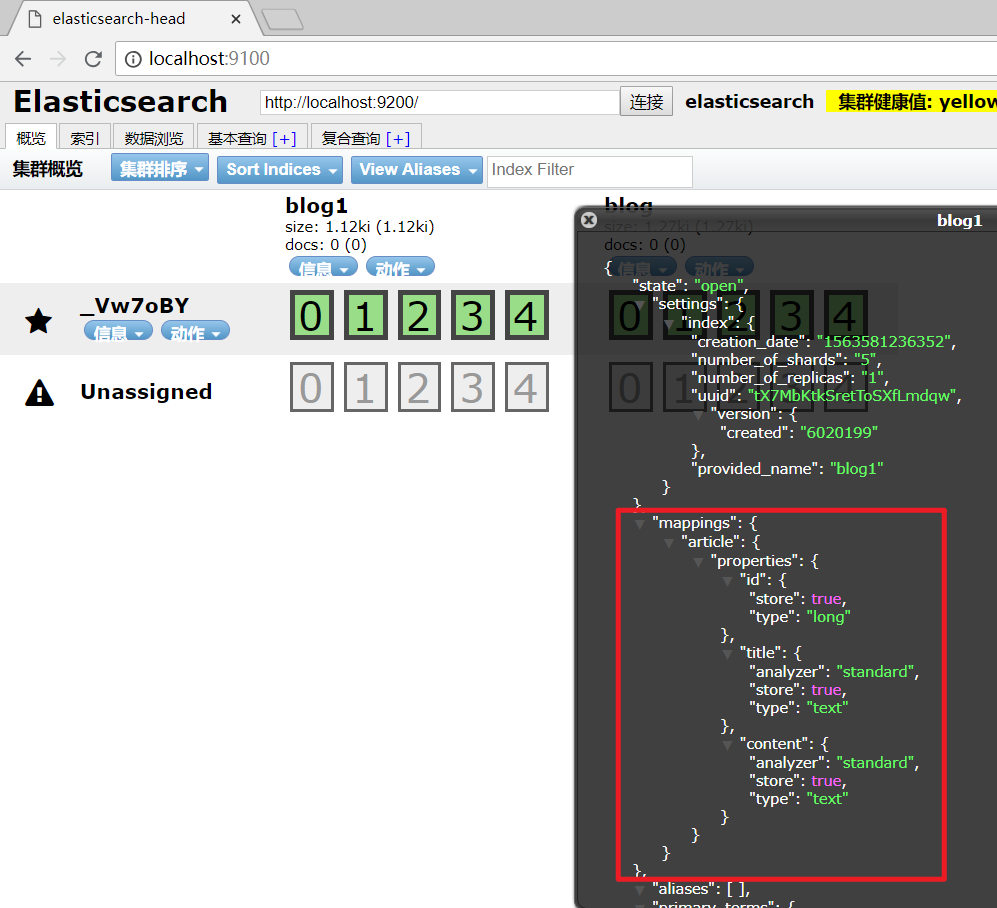Collapse the "title" property node
The image size is (997, 908).
(729, 653)
